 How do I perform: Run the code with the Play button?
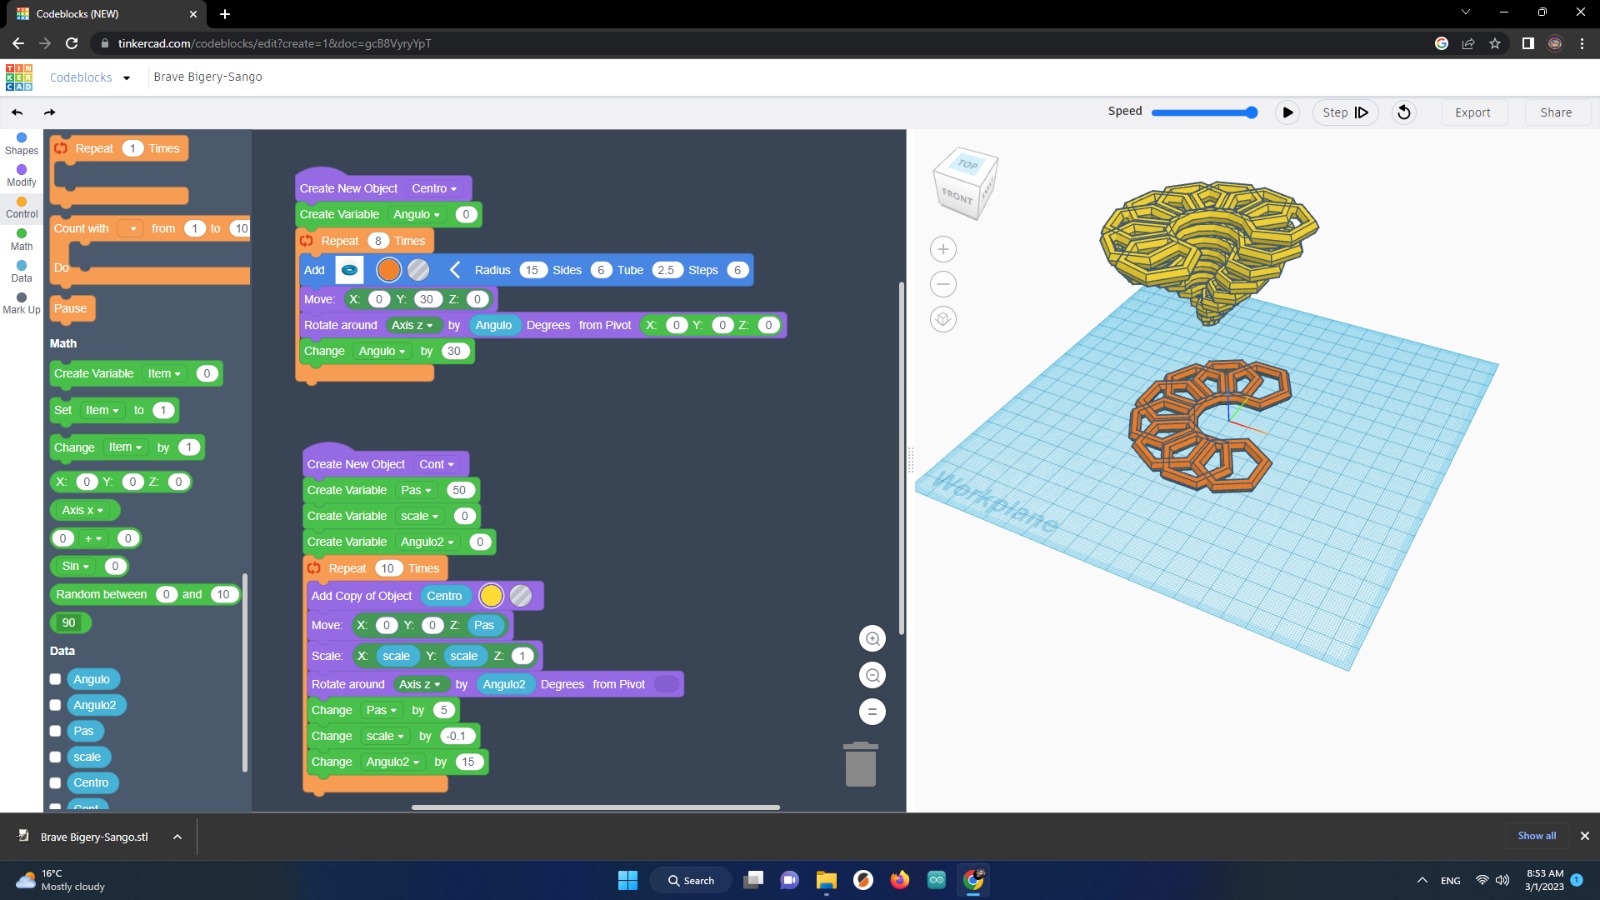1288,112
